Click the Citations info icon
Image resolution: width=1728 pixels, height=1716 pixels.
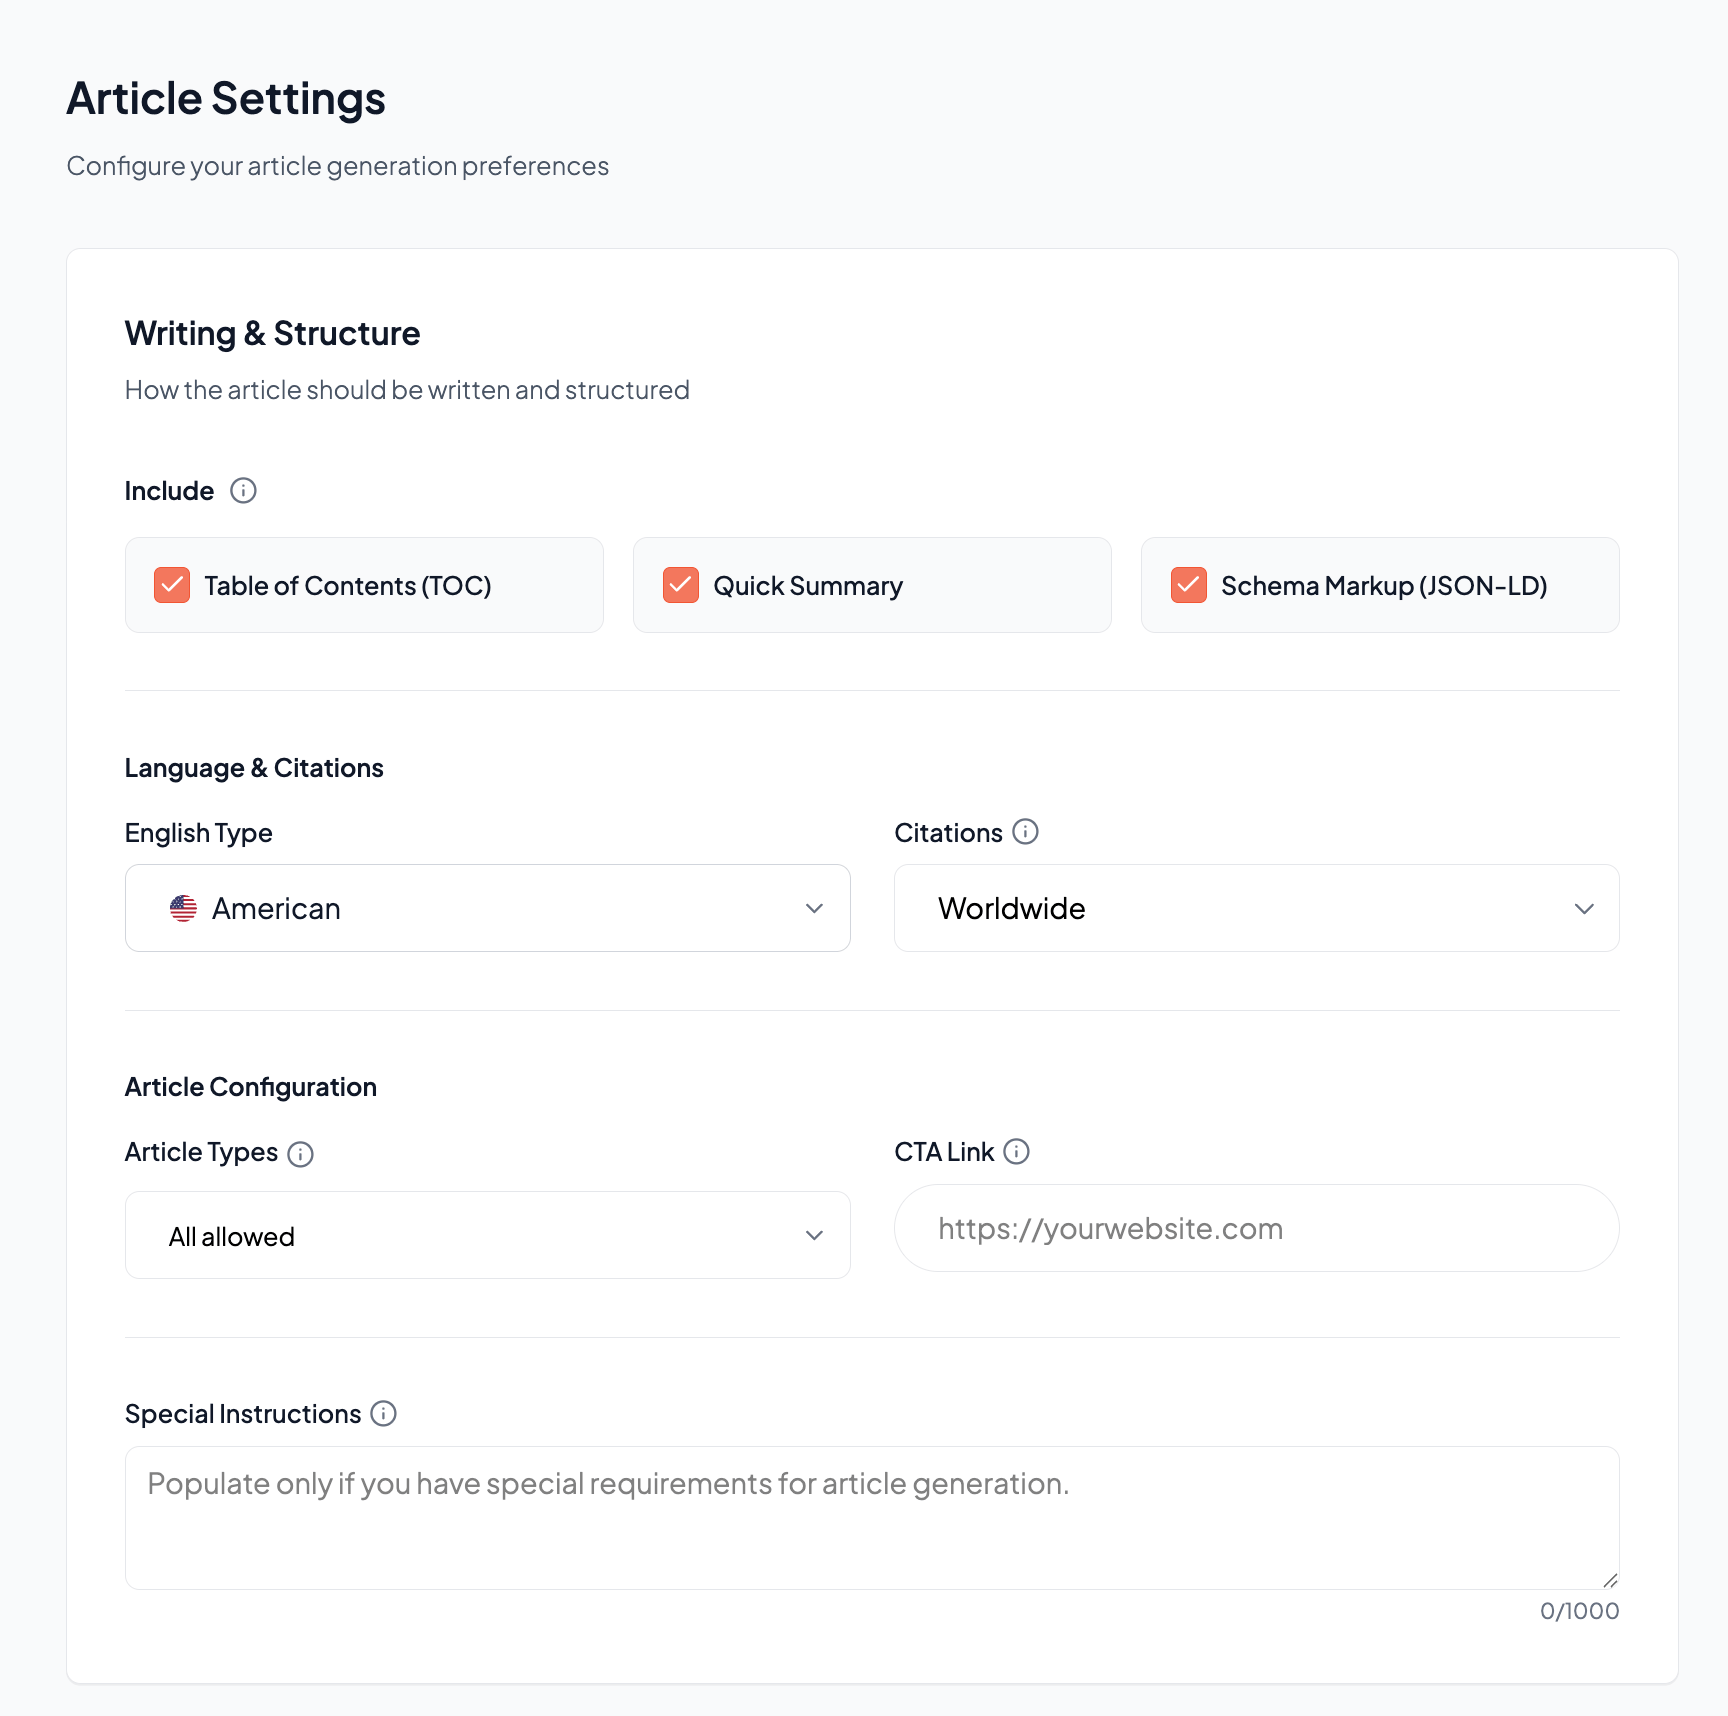coord(1025,832)
